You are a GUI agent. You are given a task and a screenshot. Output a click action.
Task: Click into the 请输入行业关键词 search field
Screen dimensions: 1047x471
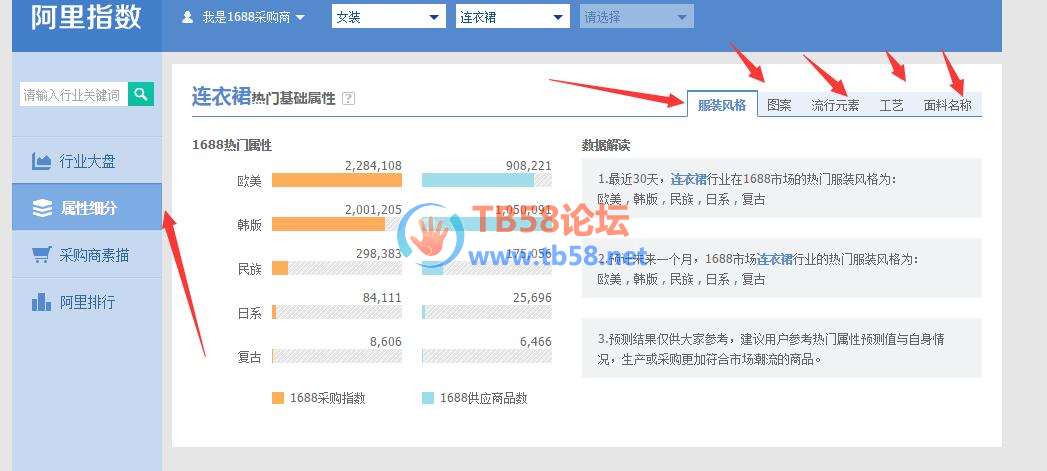coord(74,95)
